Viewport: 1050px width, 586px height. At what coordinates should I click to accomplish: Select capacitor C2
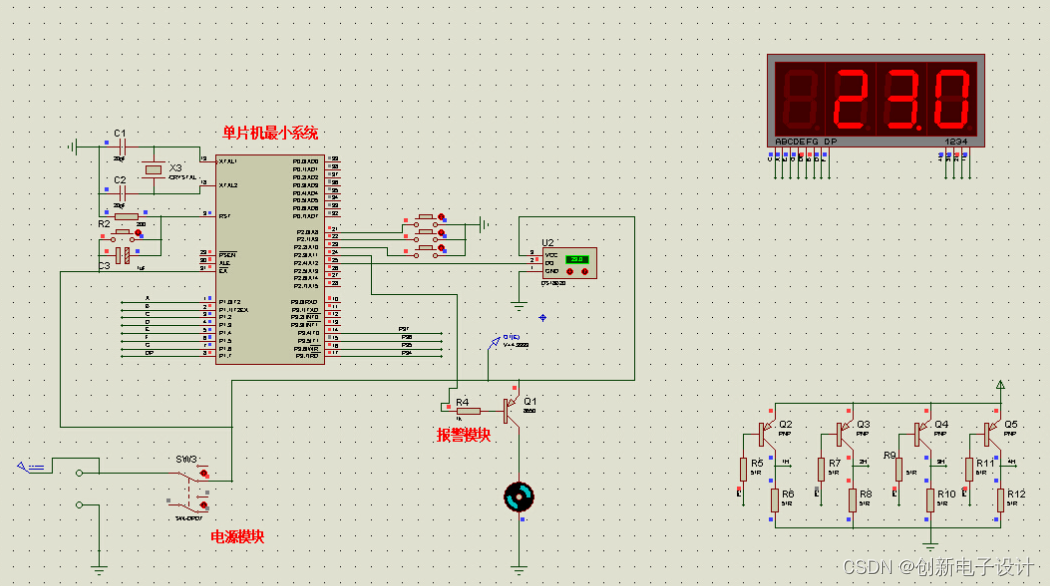pos(121,194)
